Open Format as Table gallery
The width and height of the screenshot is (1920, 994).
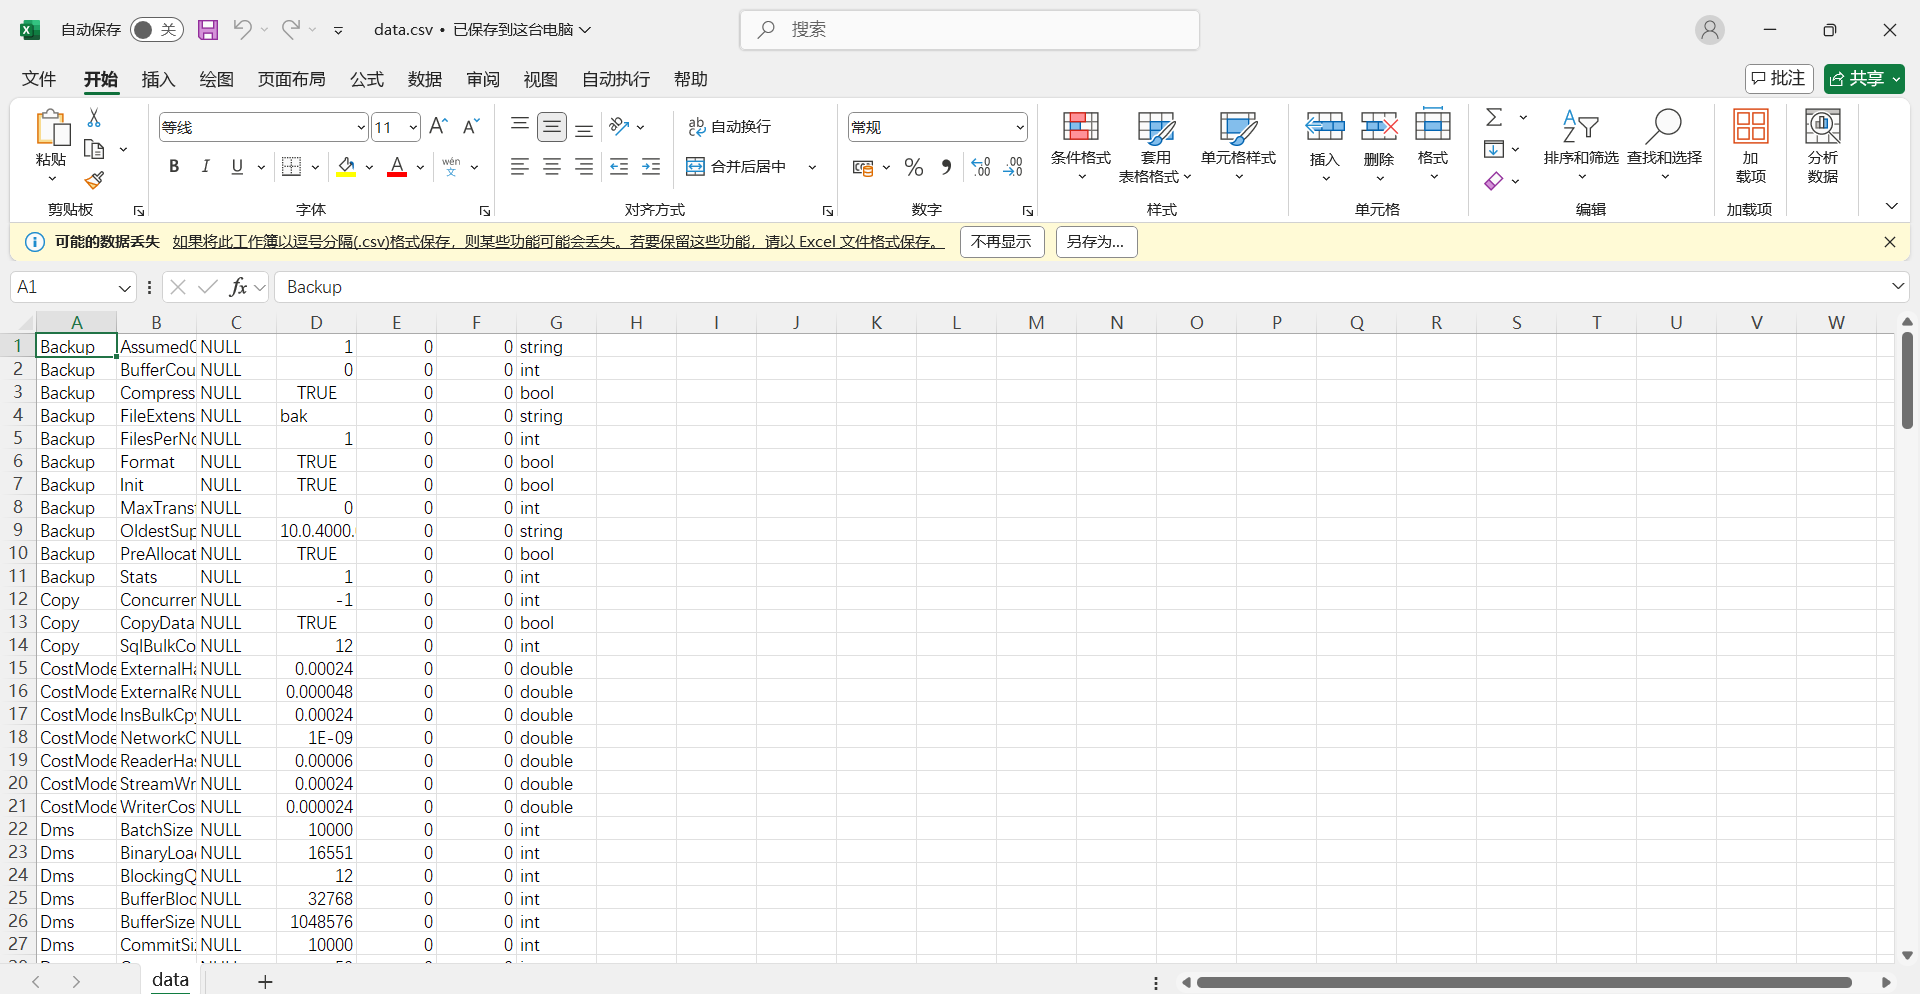click(1156, 146)
